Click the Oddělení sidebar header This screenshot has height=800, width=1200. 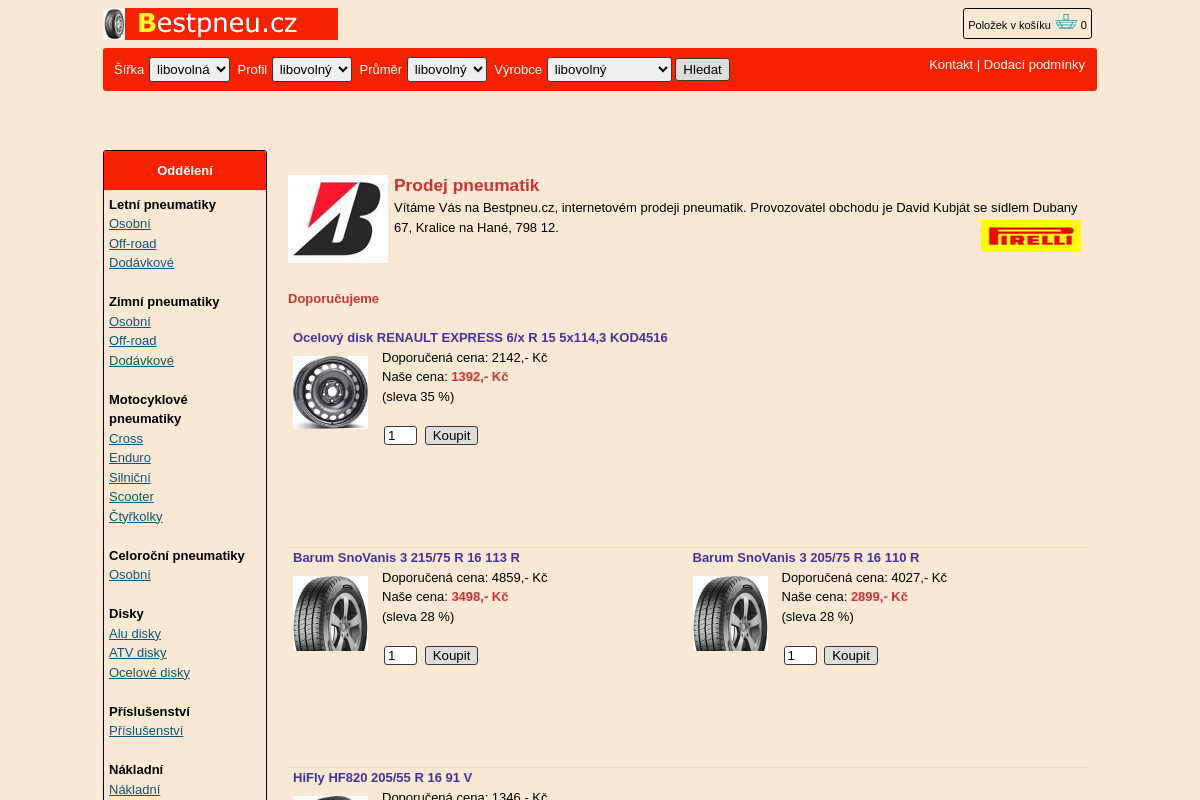[x=185, y=170]
